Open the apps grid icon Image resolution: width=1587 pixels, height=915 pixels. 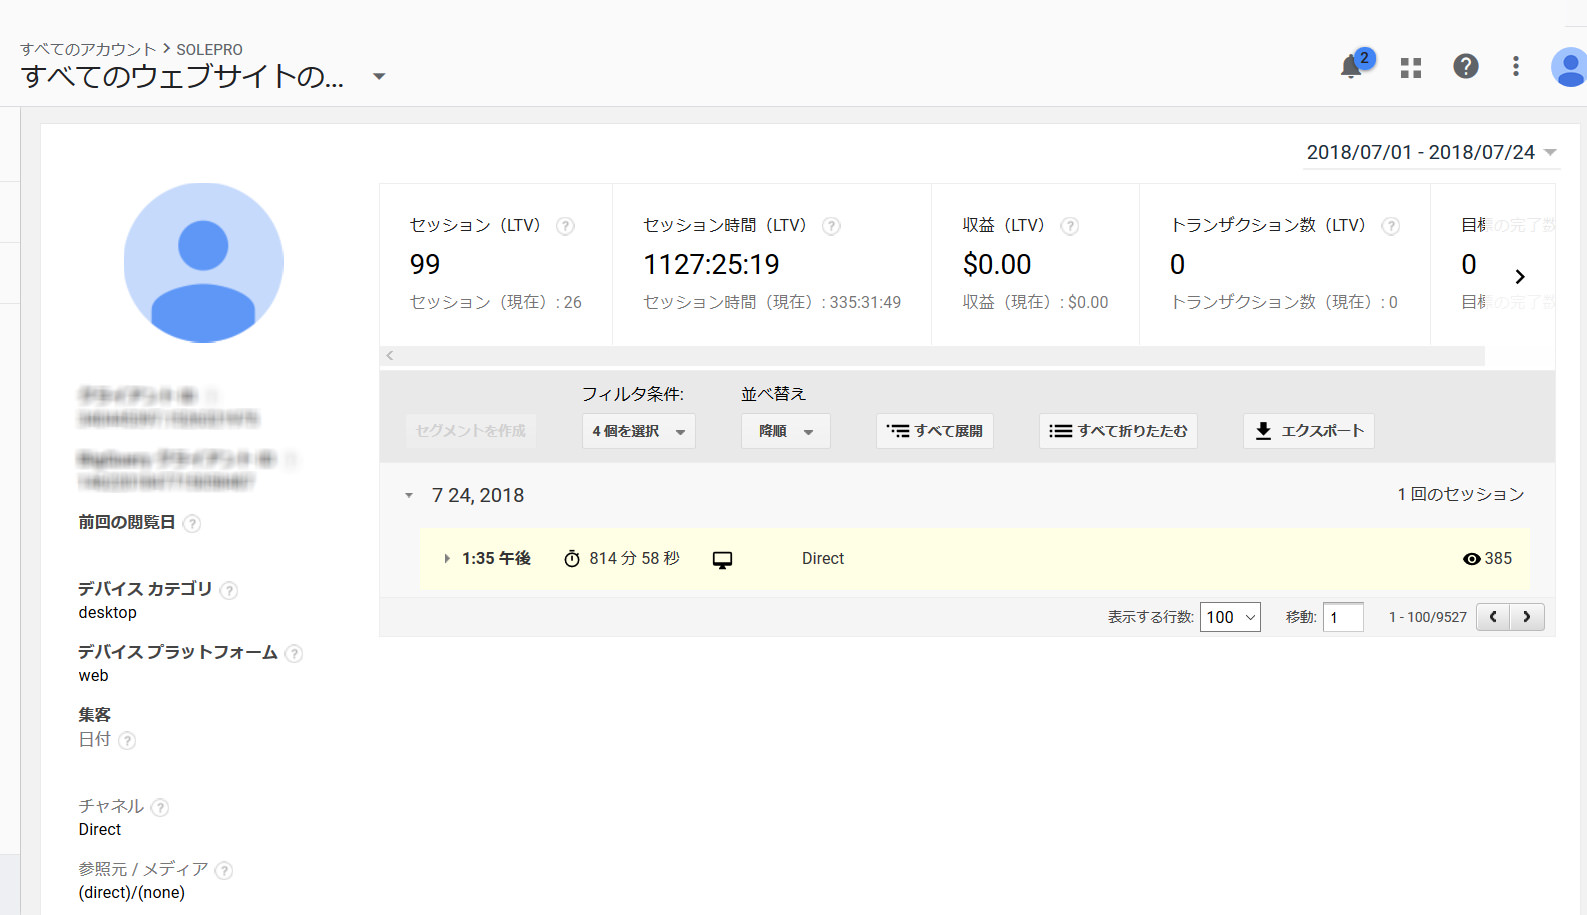[x=1411, y=67]
